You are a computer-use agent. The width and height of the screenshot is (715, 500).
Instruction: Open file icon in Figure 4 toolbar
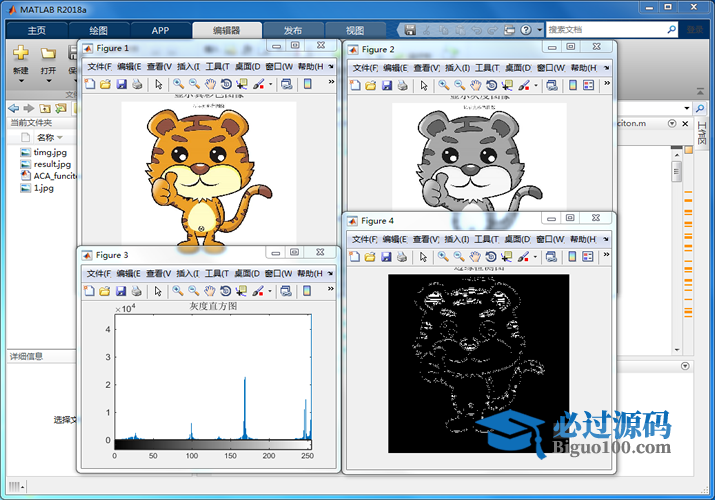[x=370, y=257]
